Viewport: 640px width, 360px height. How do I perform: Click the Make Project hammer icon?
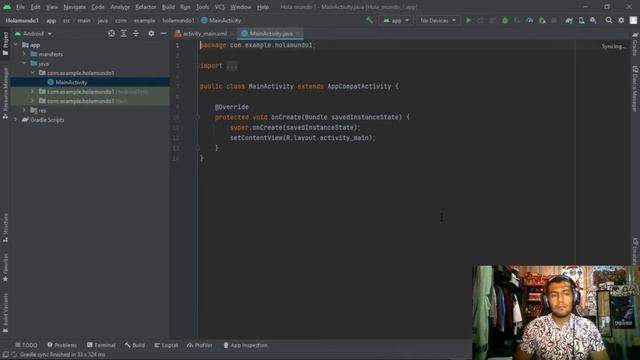pos(369,20)
